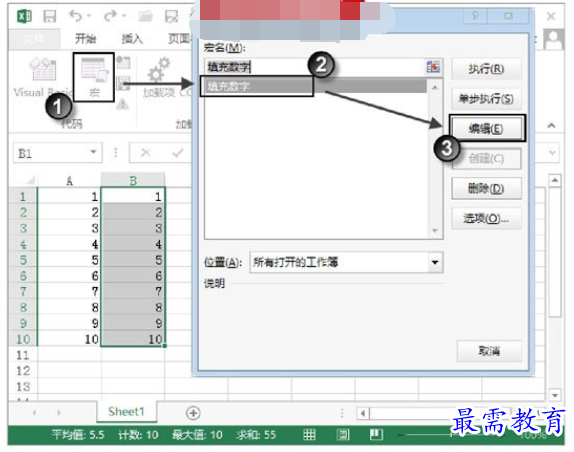Switch to Page Layout view in the status bar

point(343,434)
